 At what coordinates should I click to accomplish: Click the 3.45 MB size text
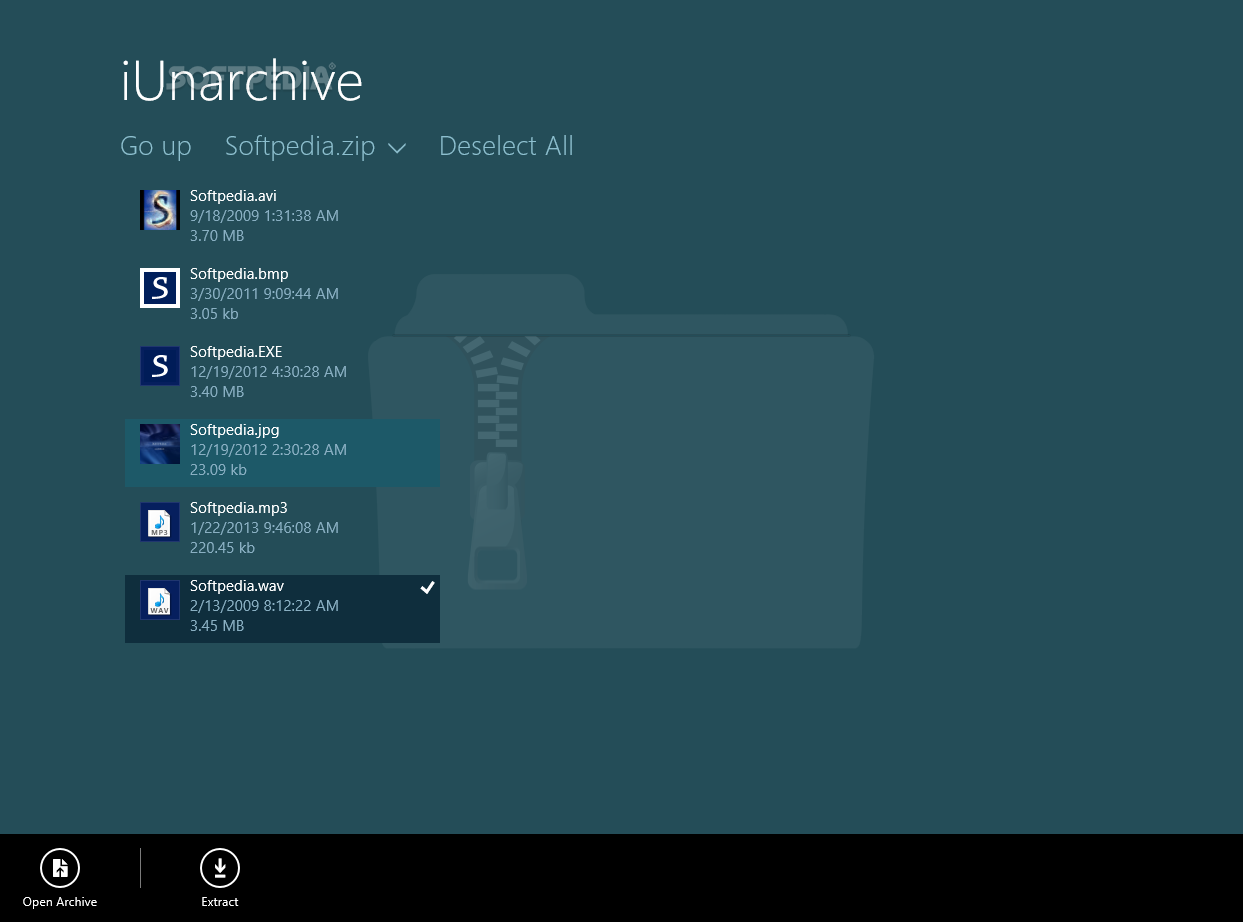coord(217,626)
